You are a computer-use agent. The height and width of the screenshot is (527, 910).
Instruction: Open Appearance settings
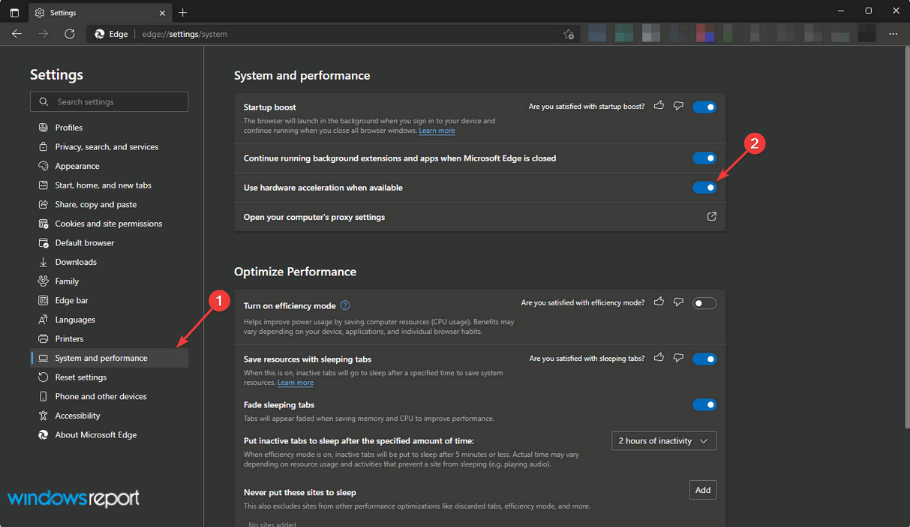[109, 166]
